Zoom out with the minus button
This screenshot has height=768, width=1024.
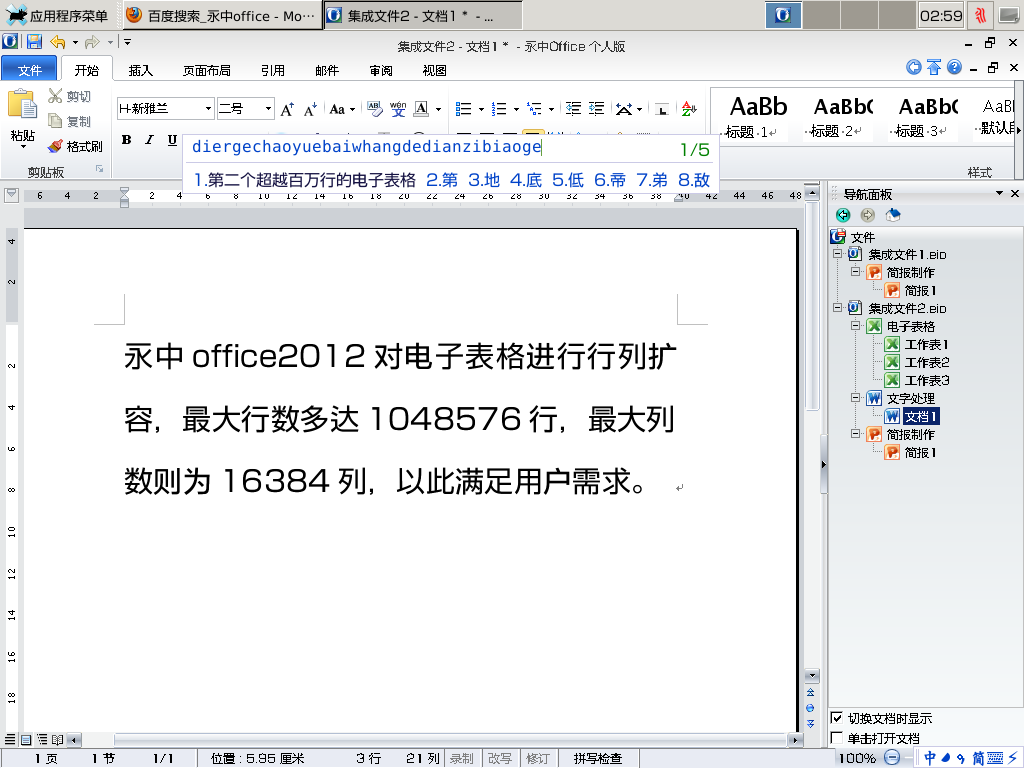pyautogui.click(x=892, y=758)
